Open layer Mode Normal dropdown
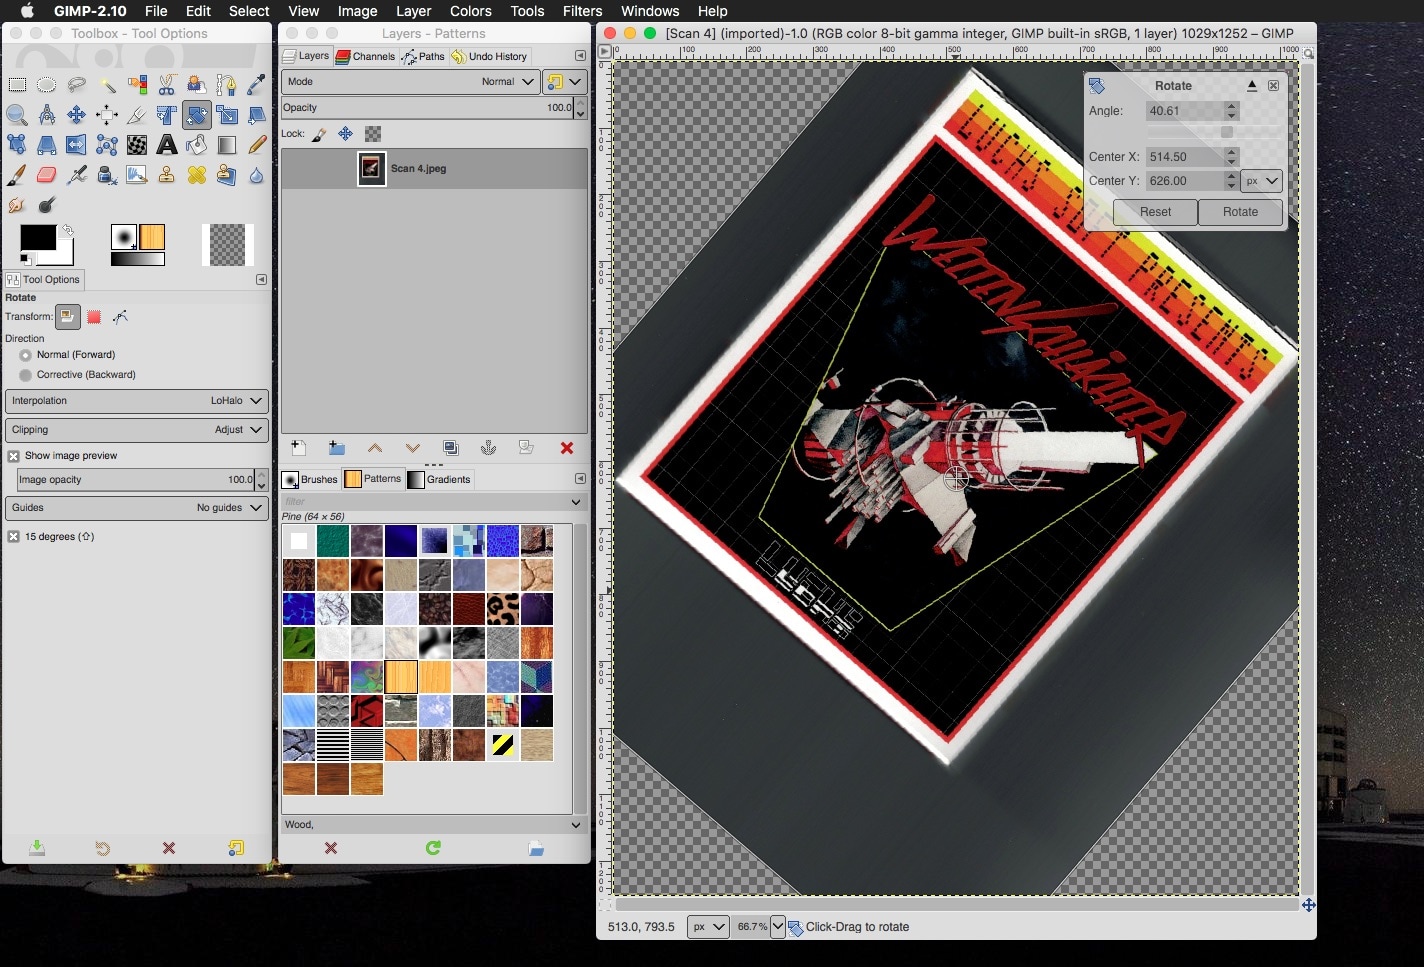 tap(411, 82)
